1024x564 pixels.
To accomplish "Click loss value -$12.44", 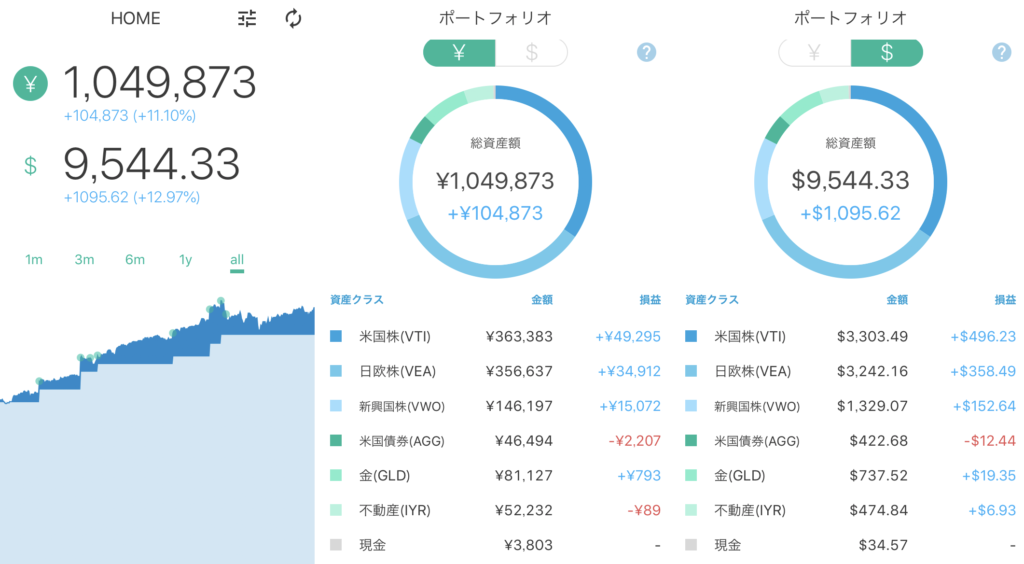I will click(989, 441).
